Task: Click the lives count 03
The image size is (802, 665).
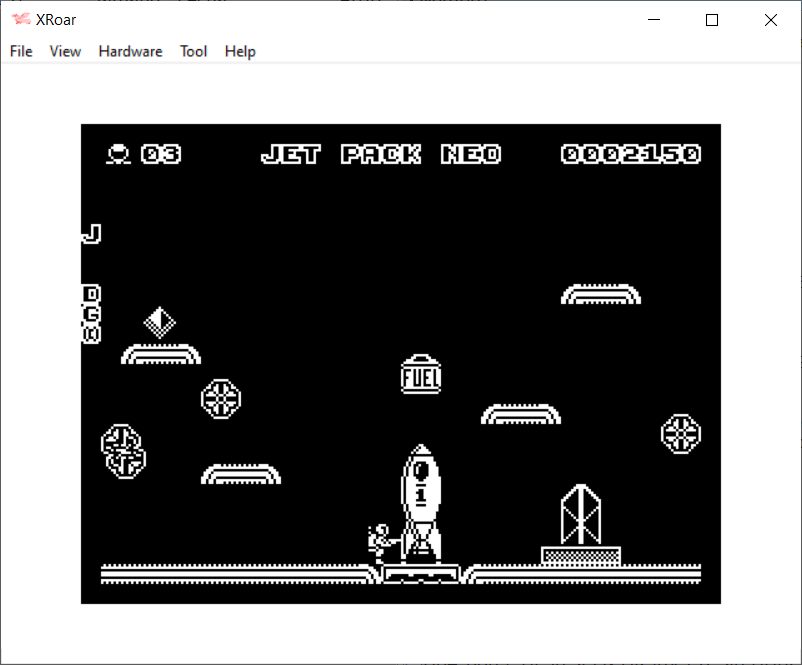Action: (161, 154)
